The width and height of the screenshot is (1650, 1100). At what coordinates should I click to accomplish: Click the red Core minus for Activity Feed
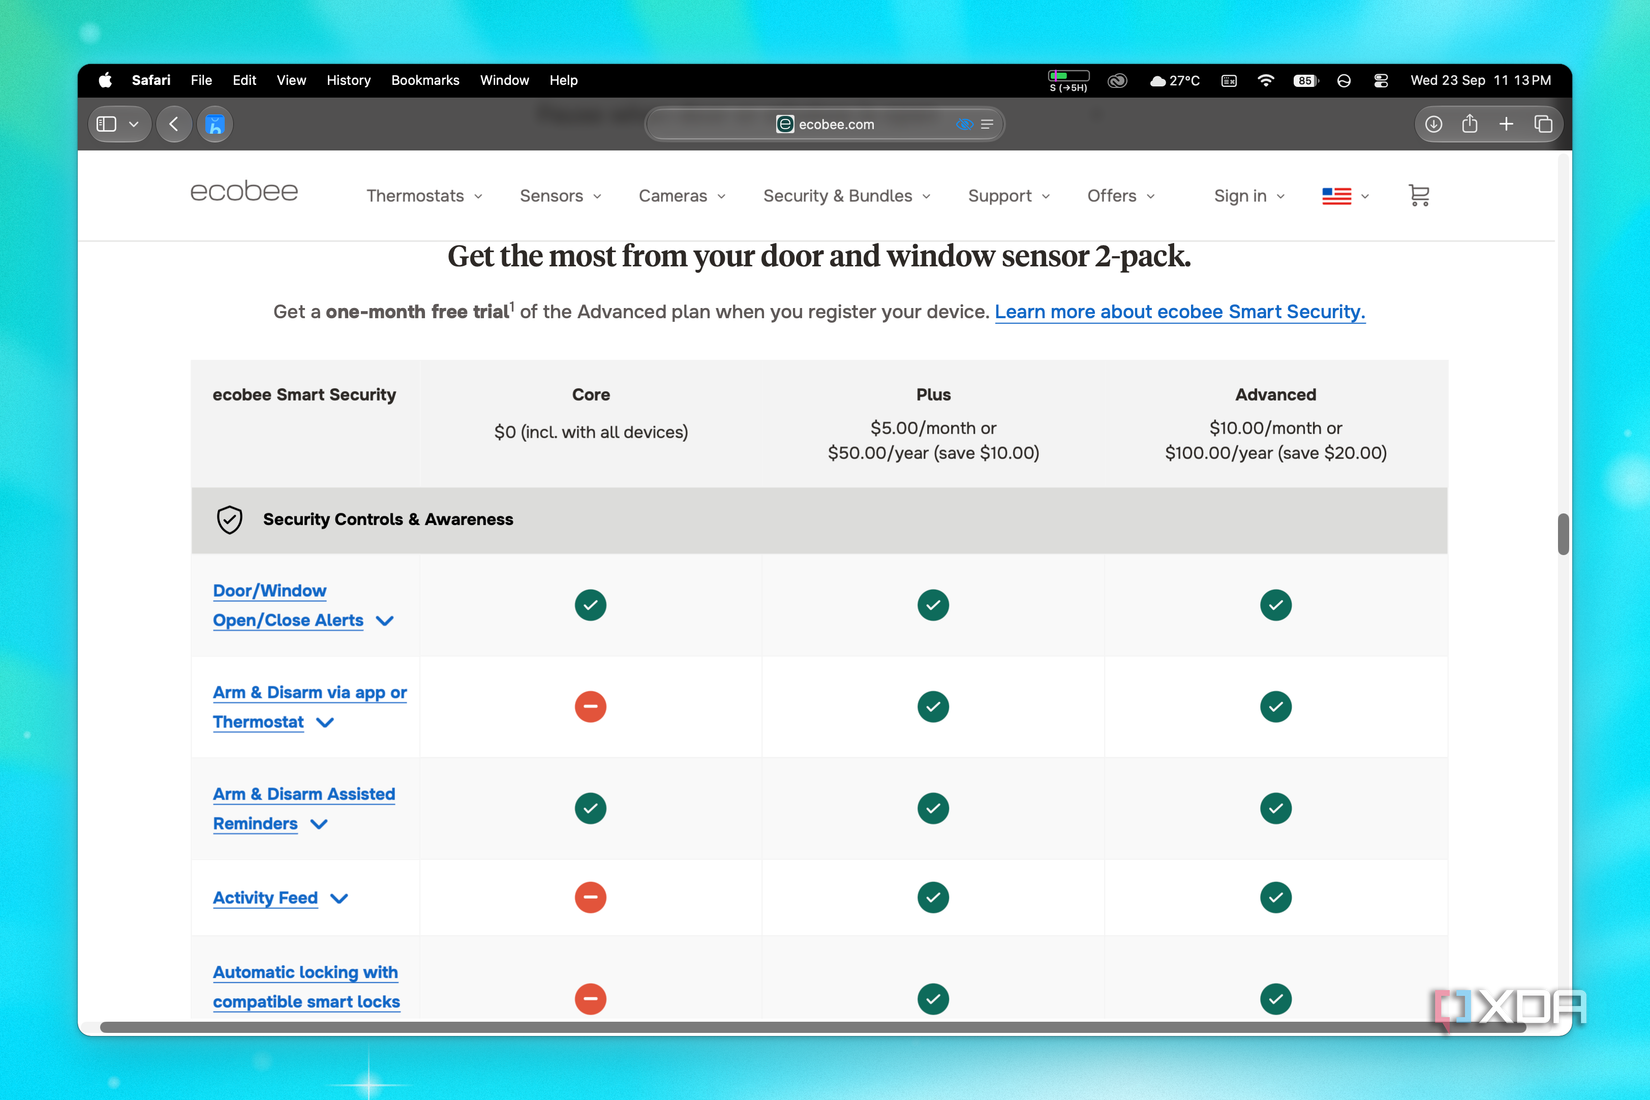pos(590,897)
